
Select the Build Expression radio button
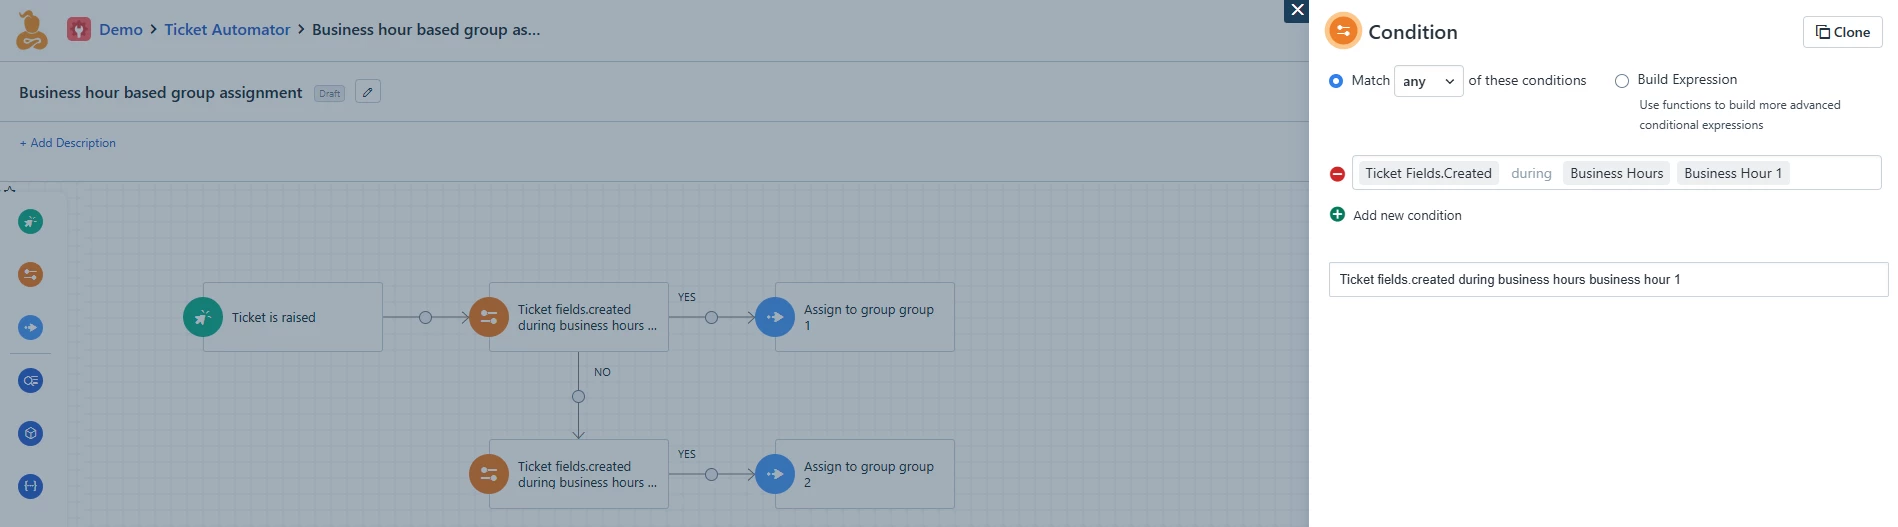1622,81
